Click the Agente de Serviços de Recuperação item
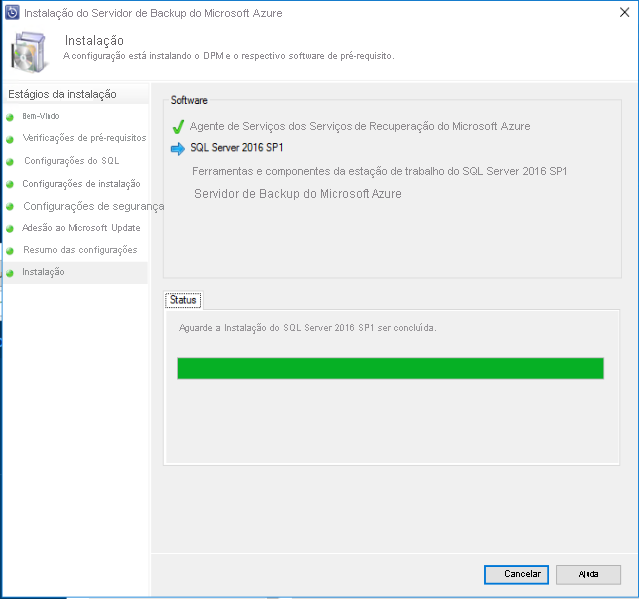Viewport: 639px width, 599px height. 360,126
